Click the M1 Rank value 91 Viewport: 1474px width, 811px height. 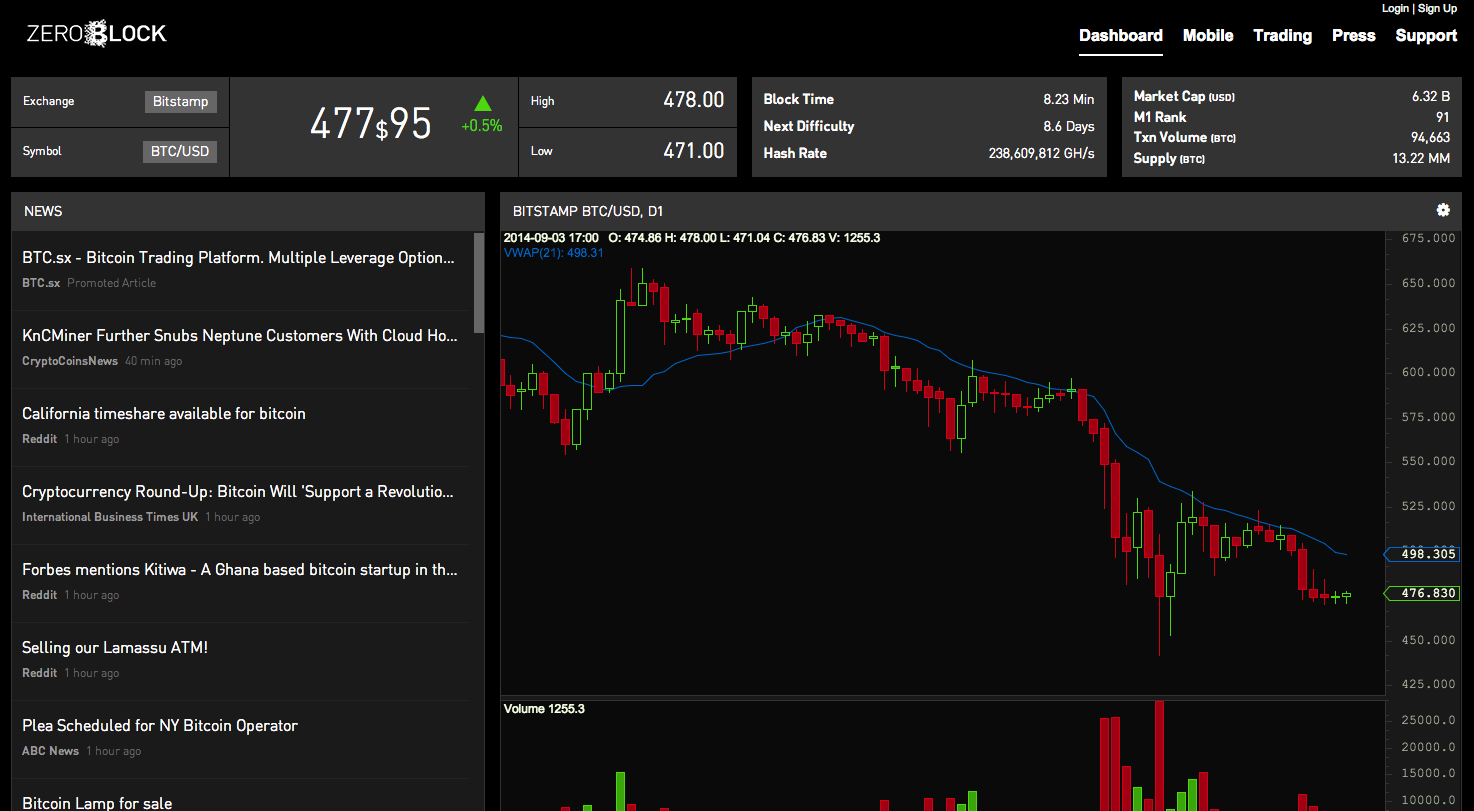click(1443, 117)
